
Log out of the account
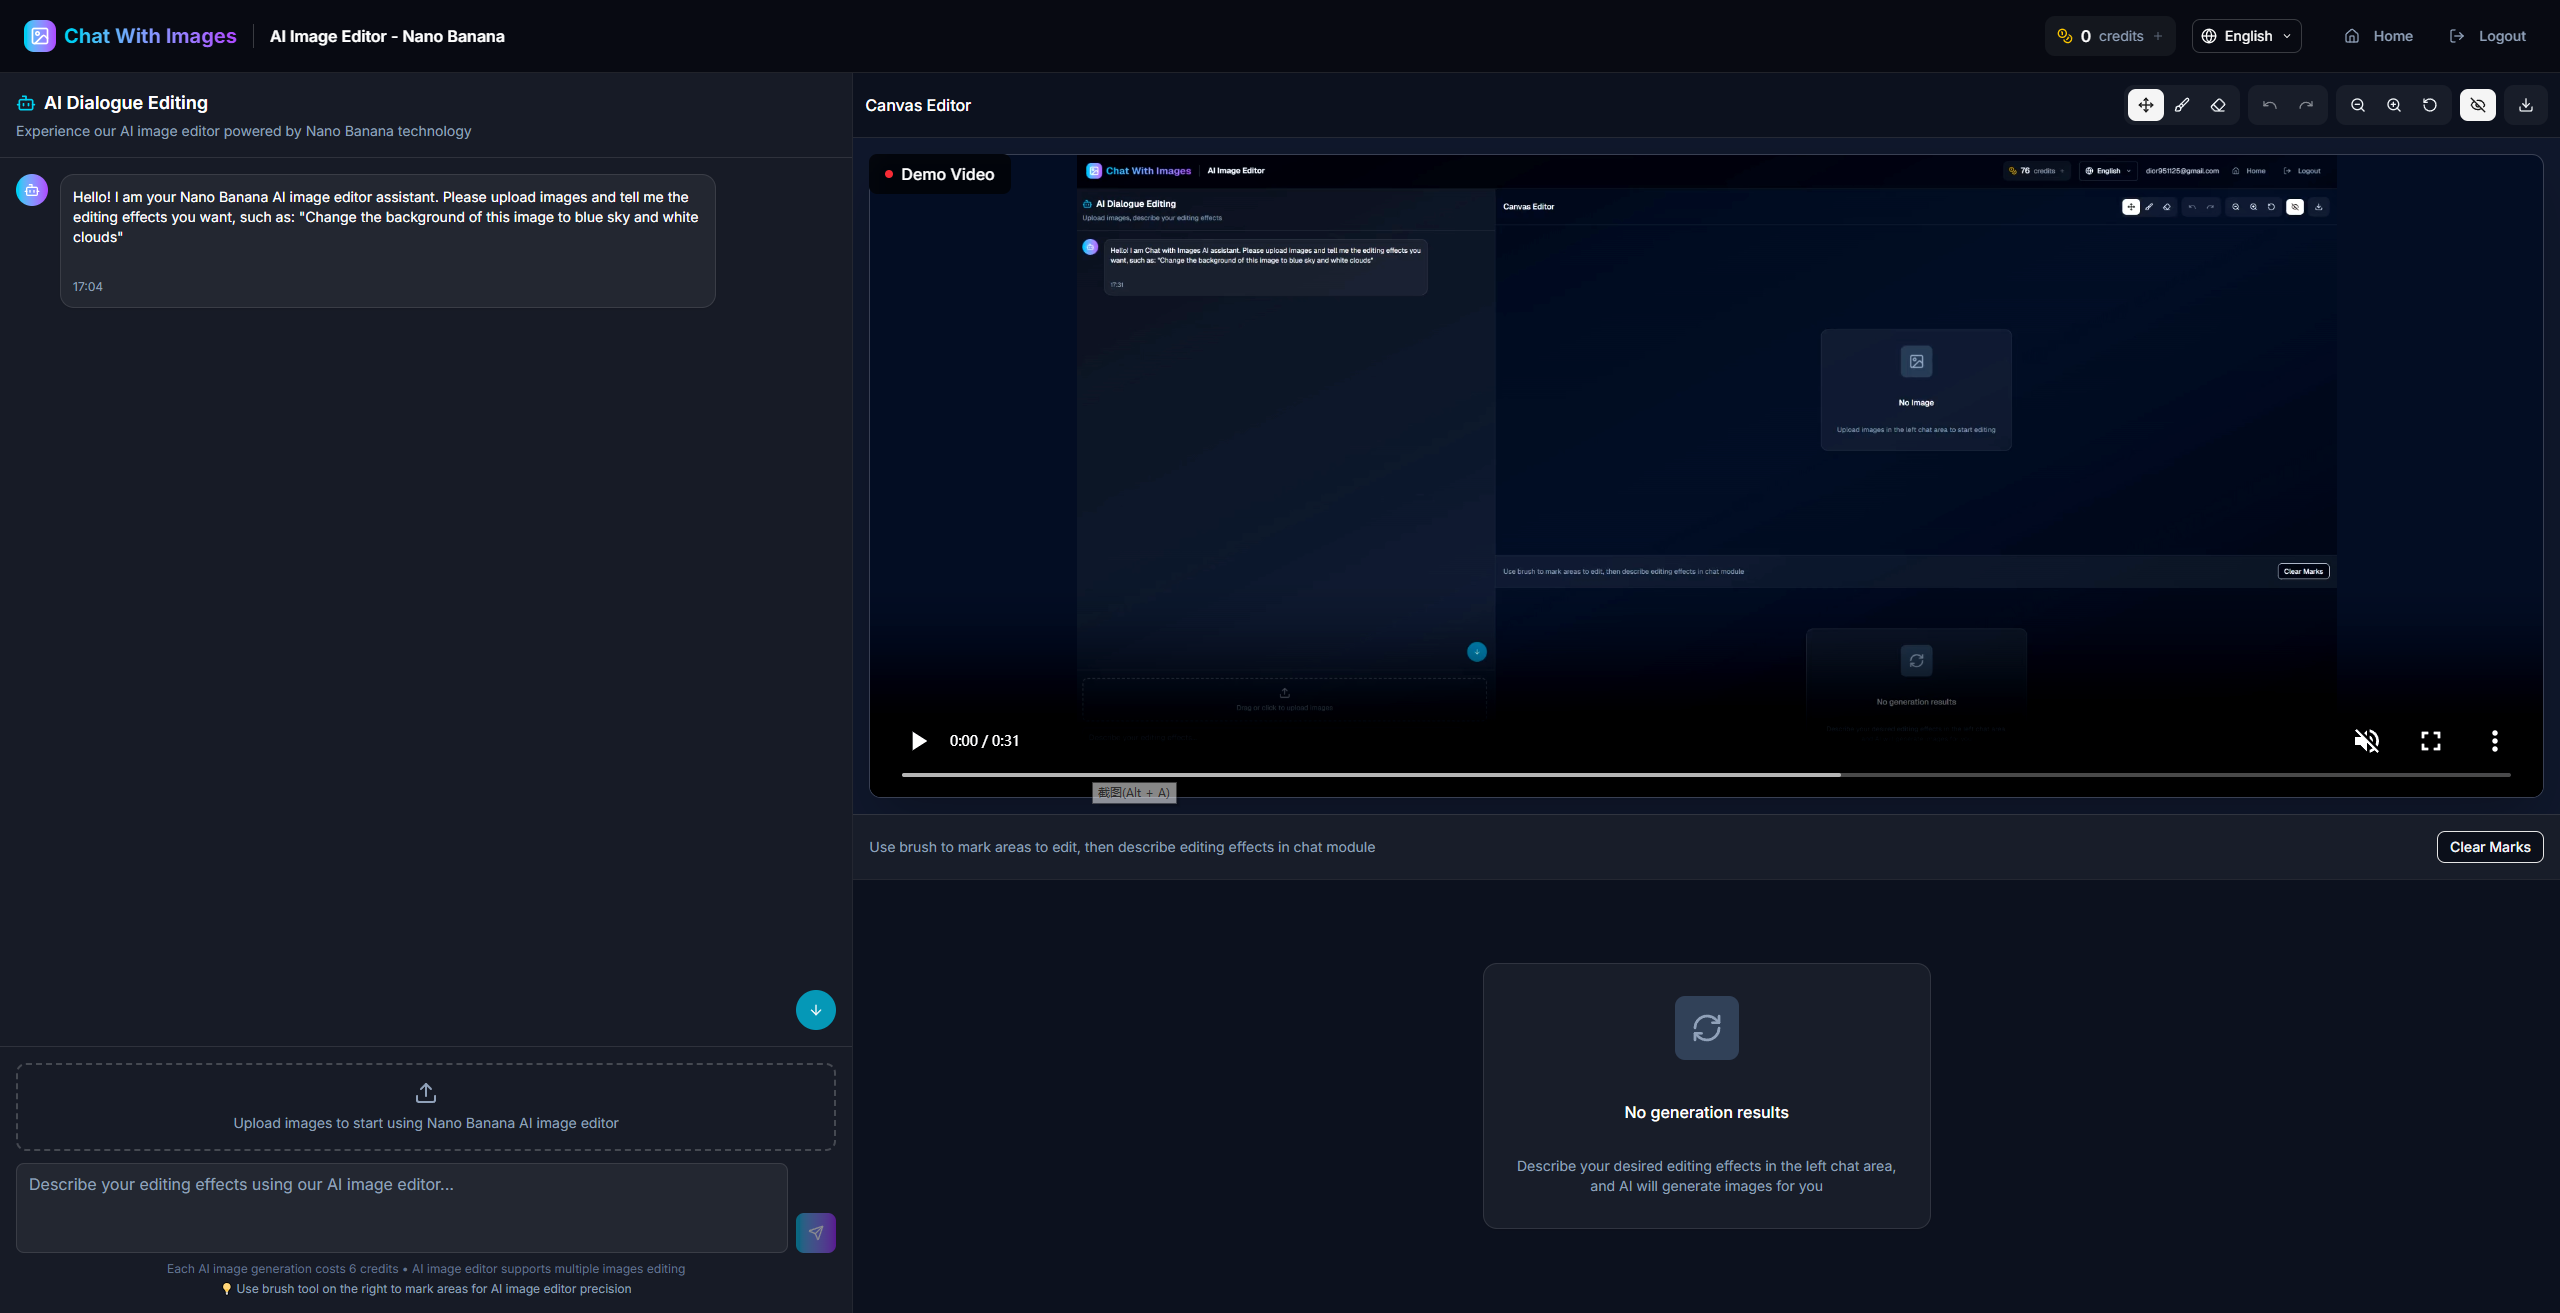2488,36
